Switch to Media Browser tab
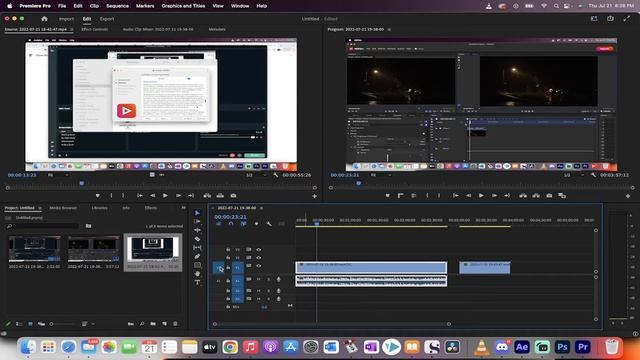 (63, 208)
